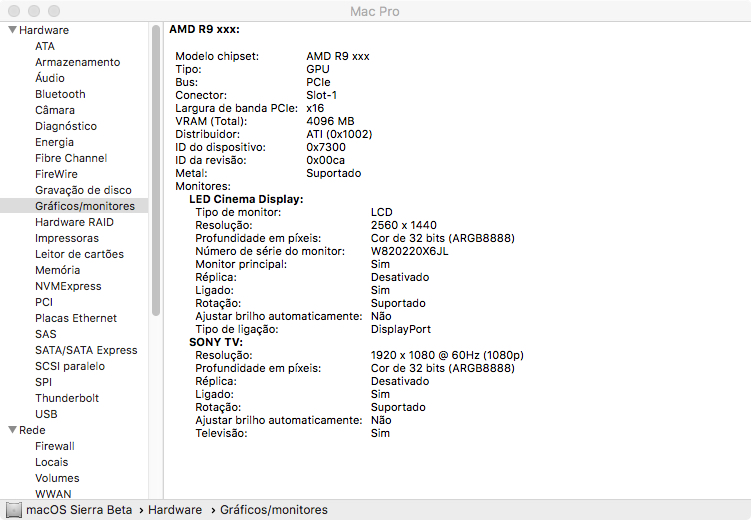Click the ATI (0x1002) vendor value
This screenshot has height=520, width=751.
click(x=339, y=134)
